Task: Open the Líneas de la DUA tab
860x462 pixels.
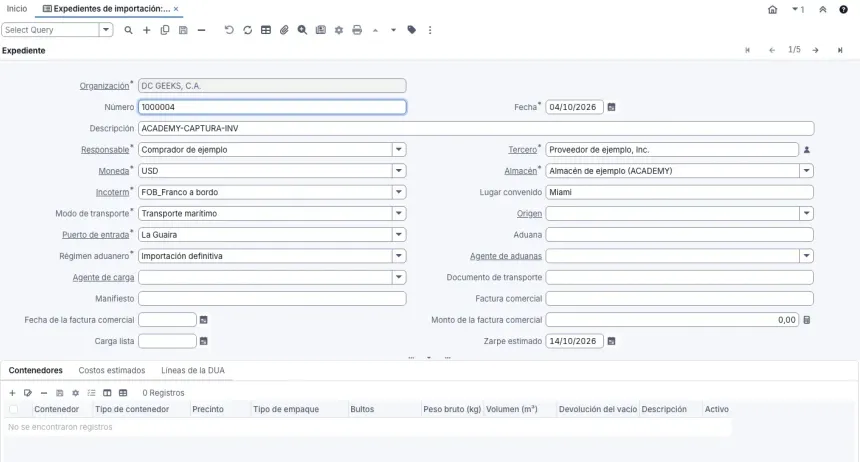Action: pos(193,370)
